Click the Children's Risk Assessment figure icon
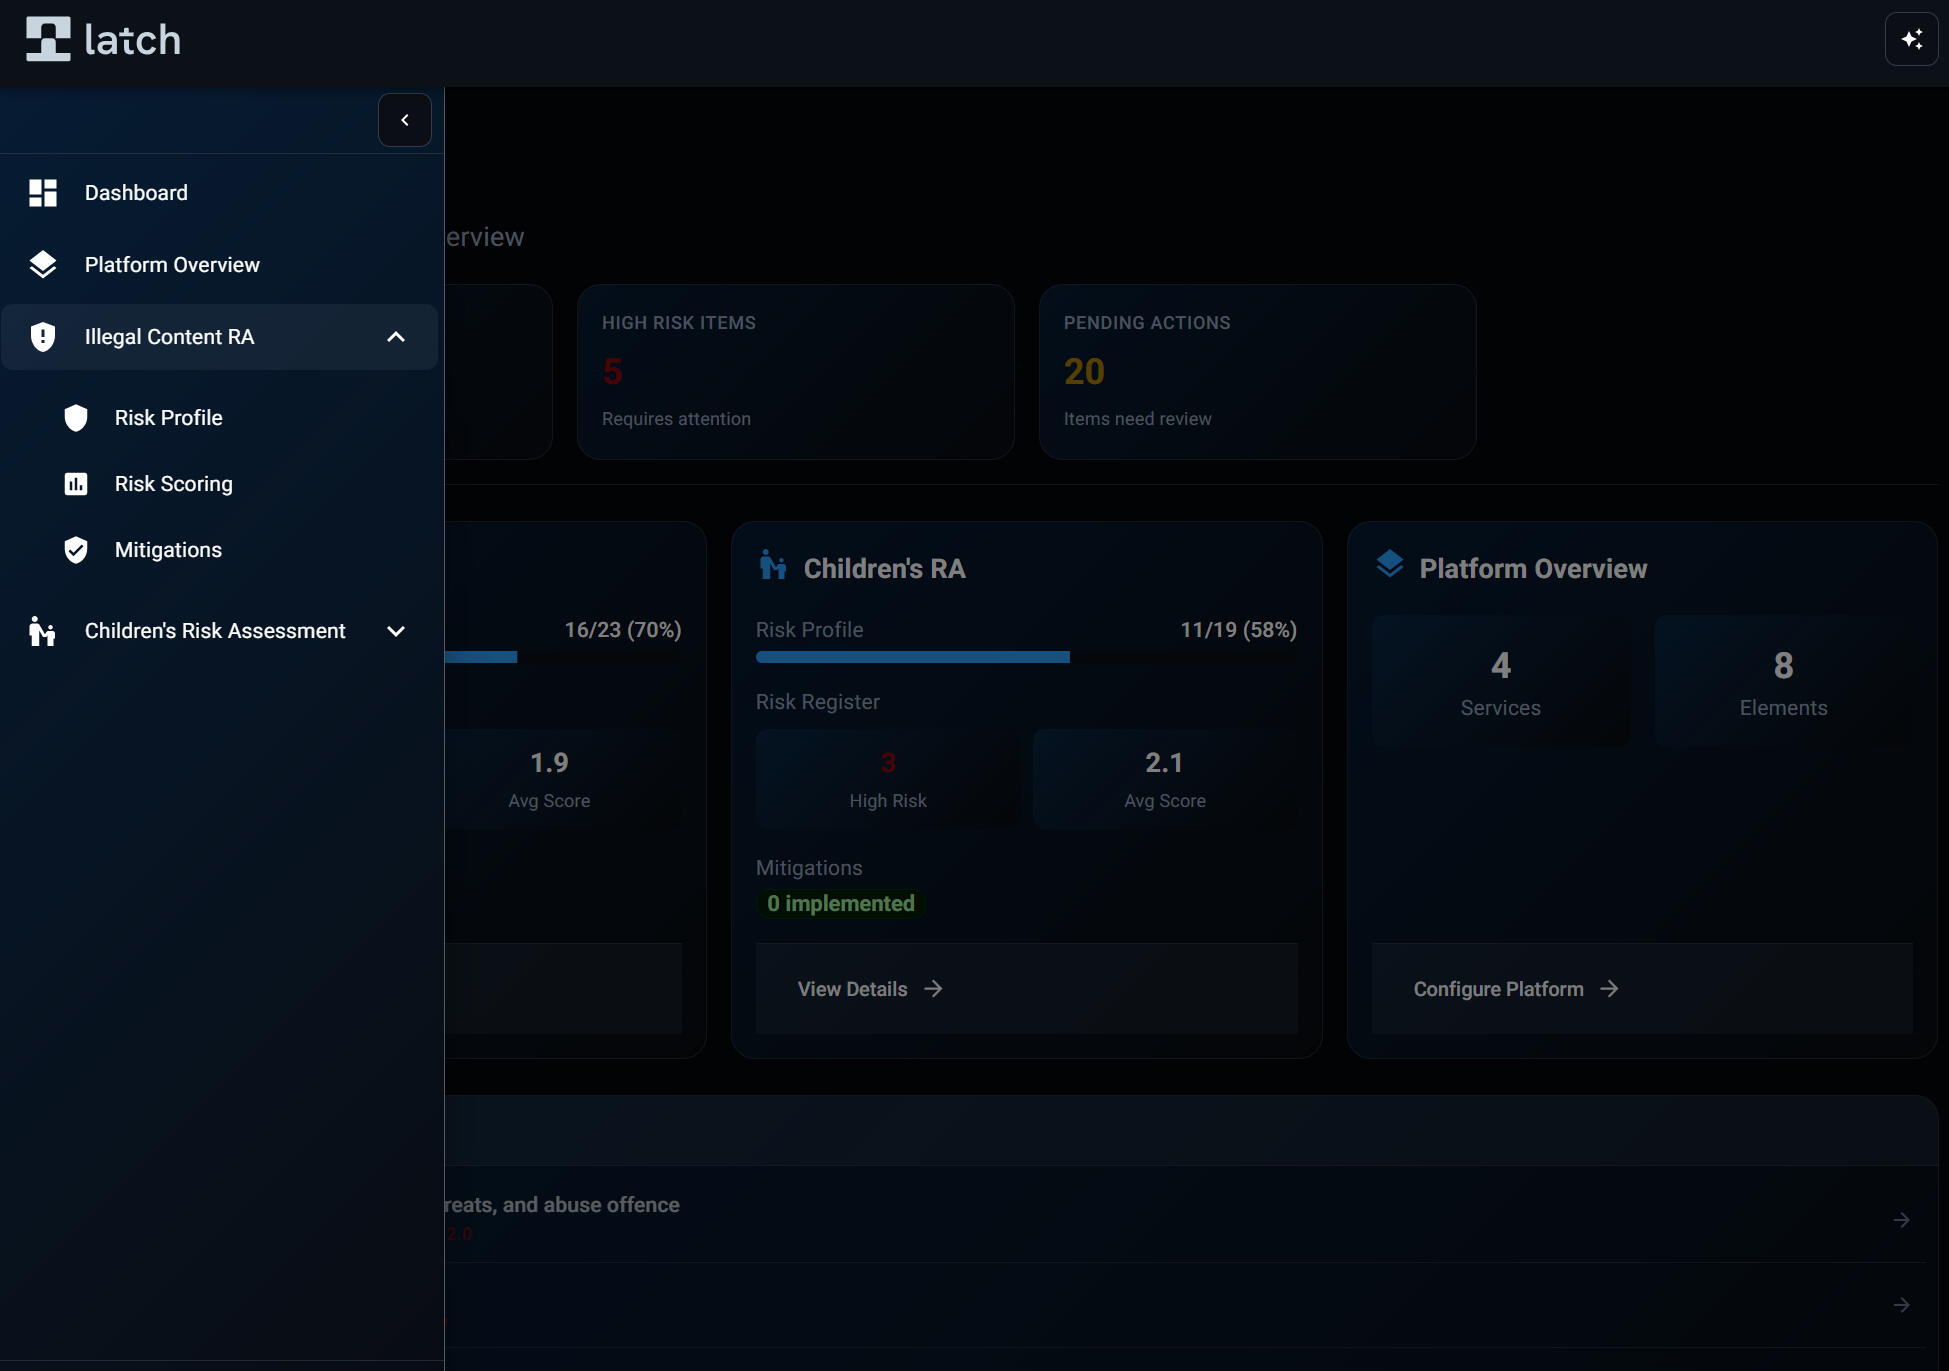The image size is (1949, 1371). point(42,631)
